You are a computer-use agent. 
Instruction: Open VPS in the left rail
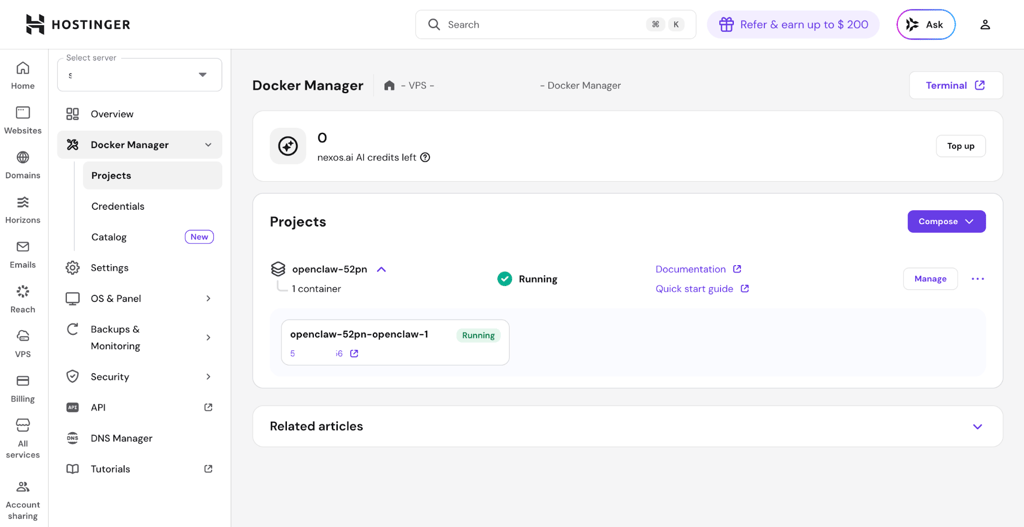[x=23, y=343]
